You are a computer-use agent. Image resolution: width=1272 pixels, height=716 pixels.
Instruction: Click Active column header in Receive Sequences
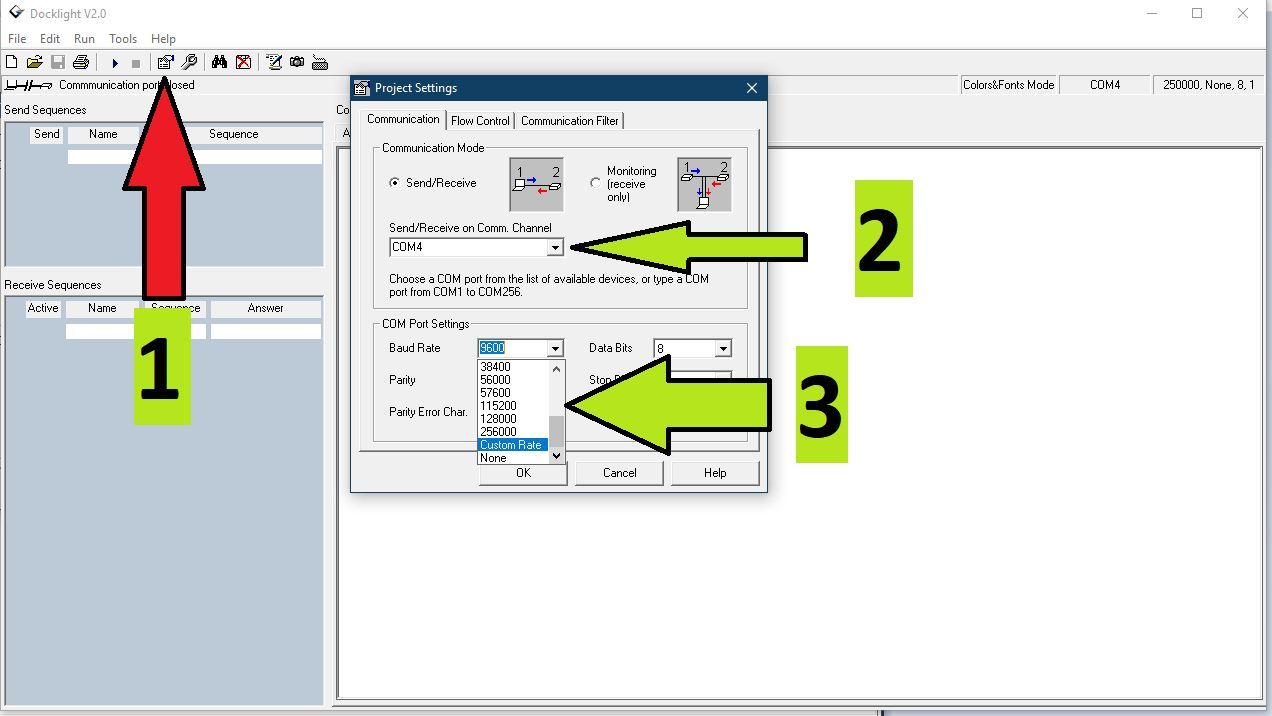click(43, 308)
